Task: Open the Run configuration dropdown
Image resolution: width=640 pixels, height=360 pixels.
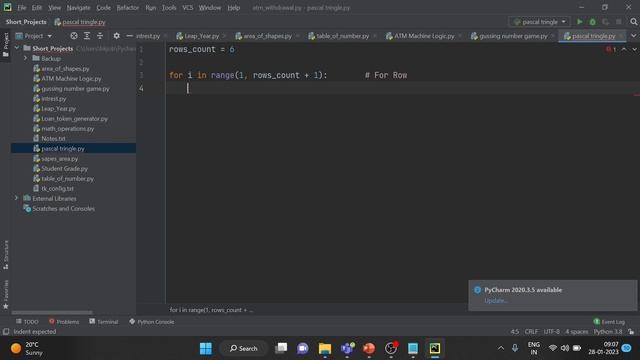Action: (540, 22)
